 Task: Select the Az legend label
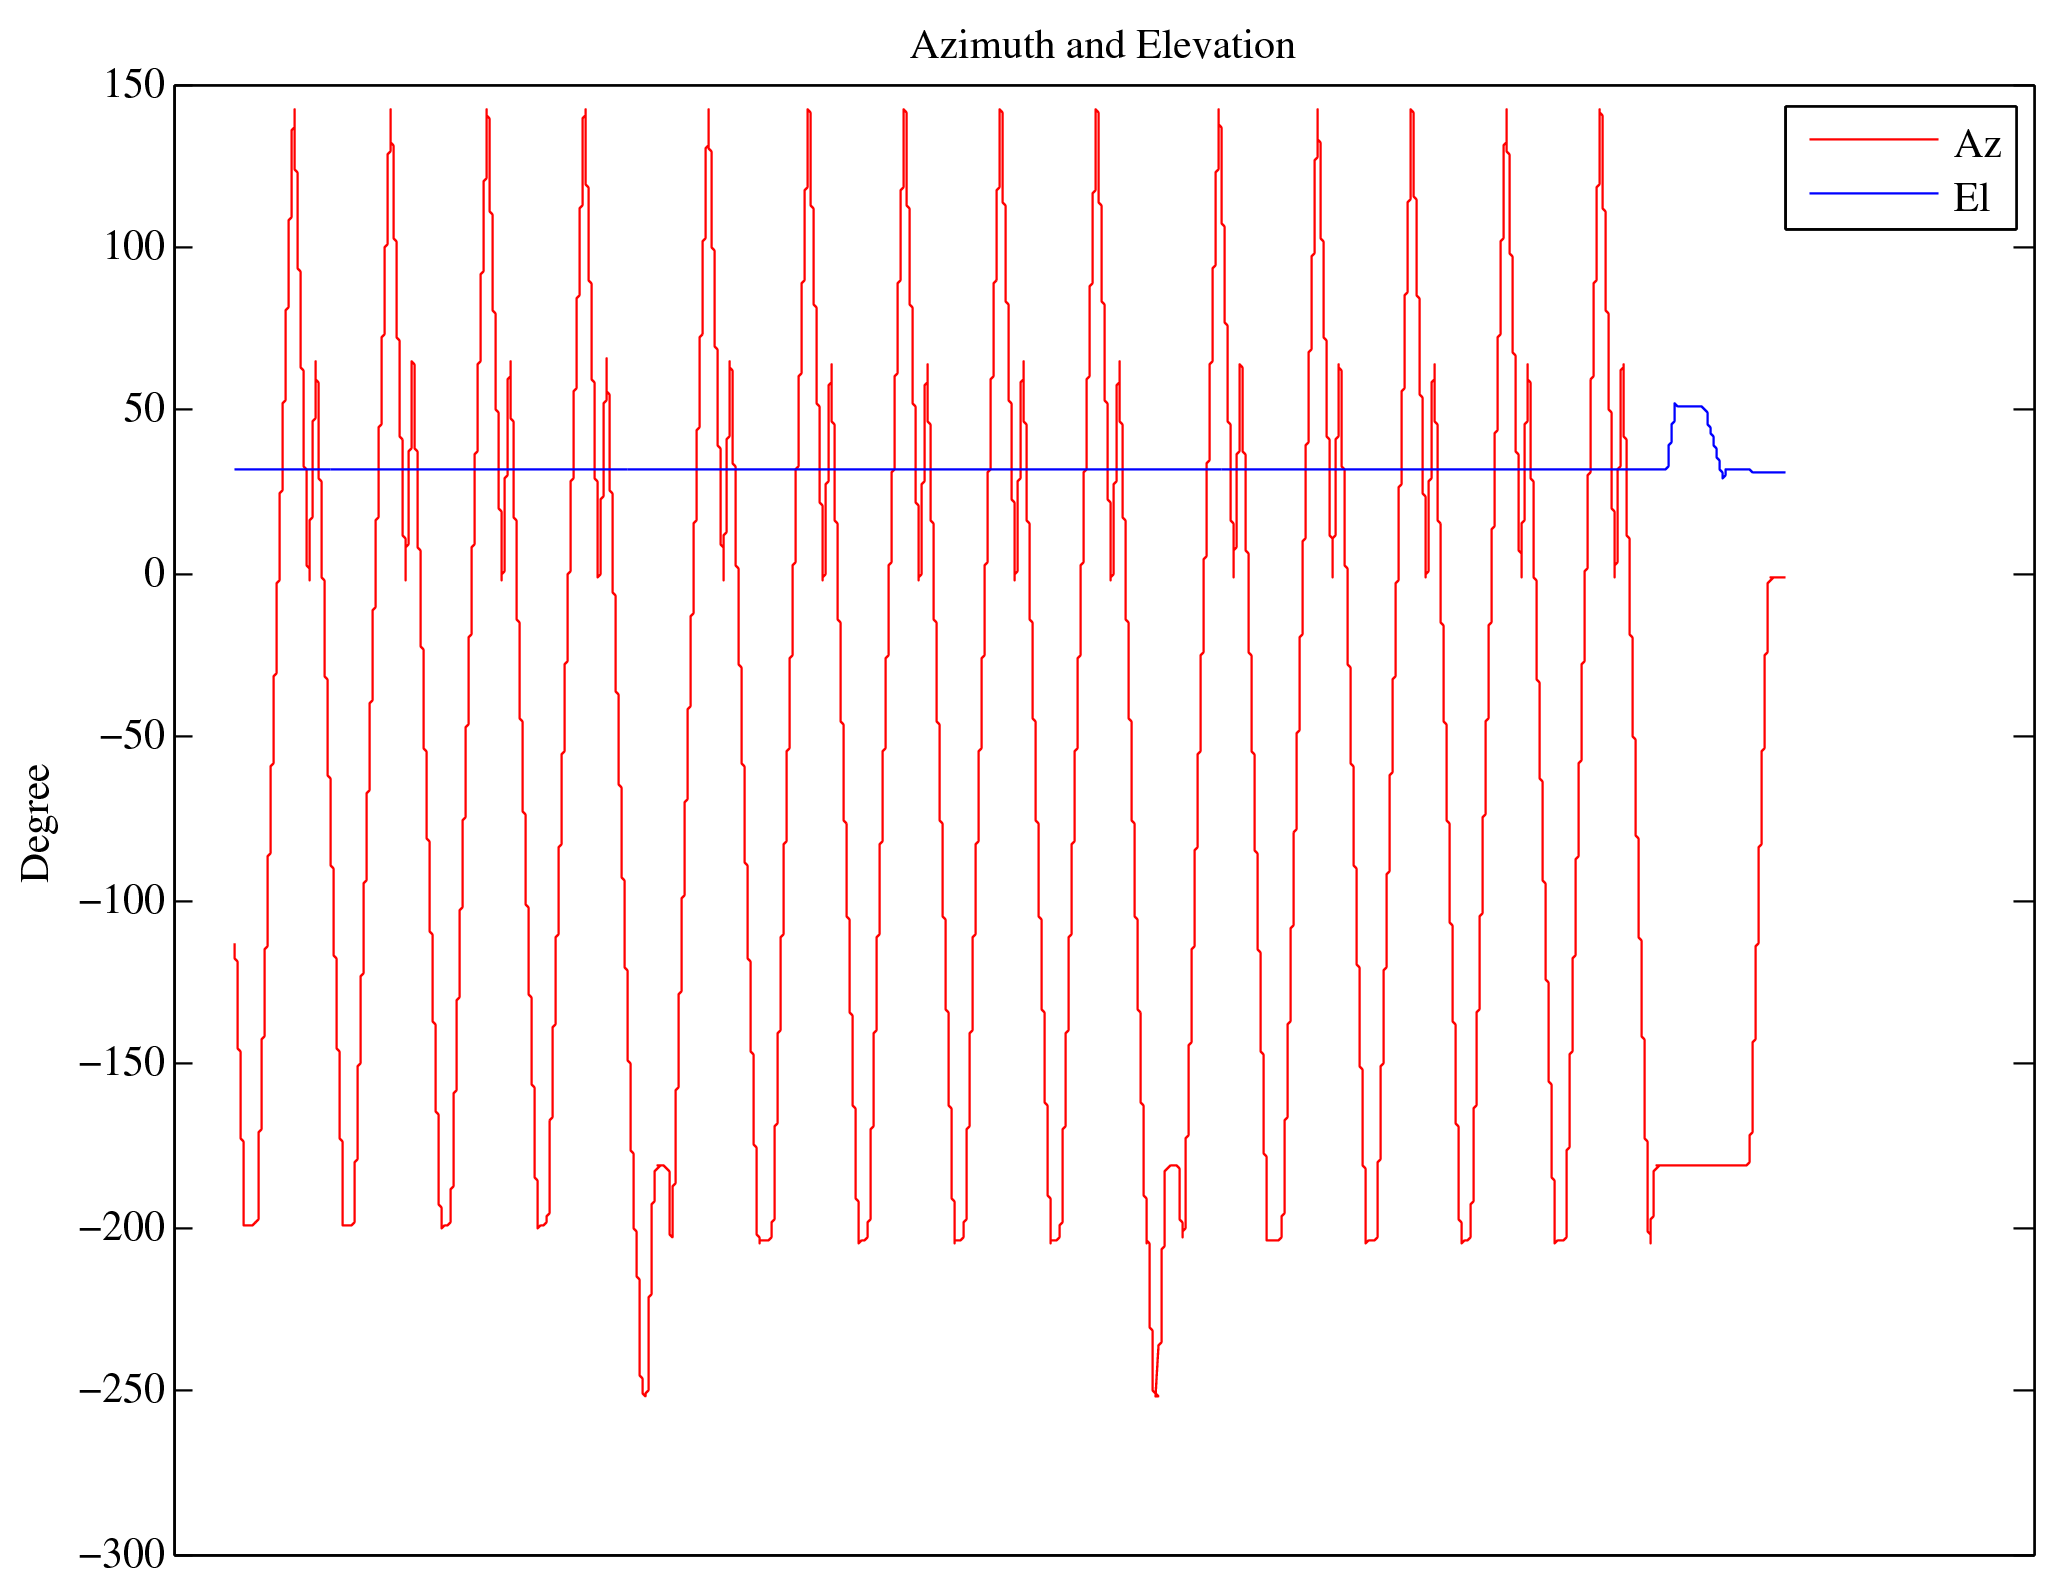[x=1976, y=145]
